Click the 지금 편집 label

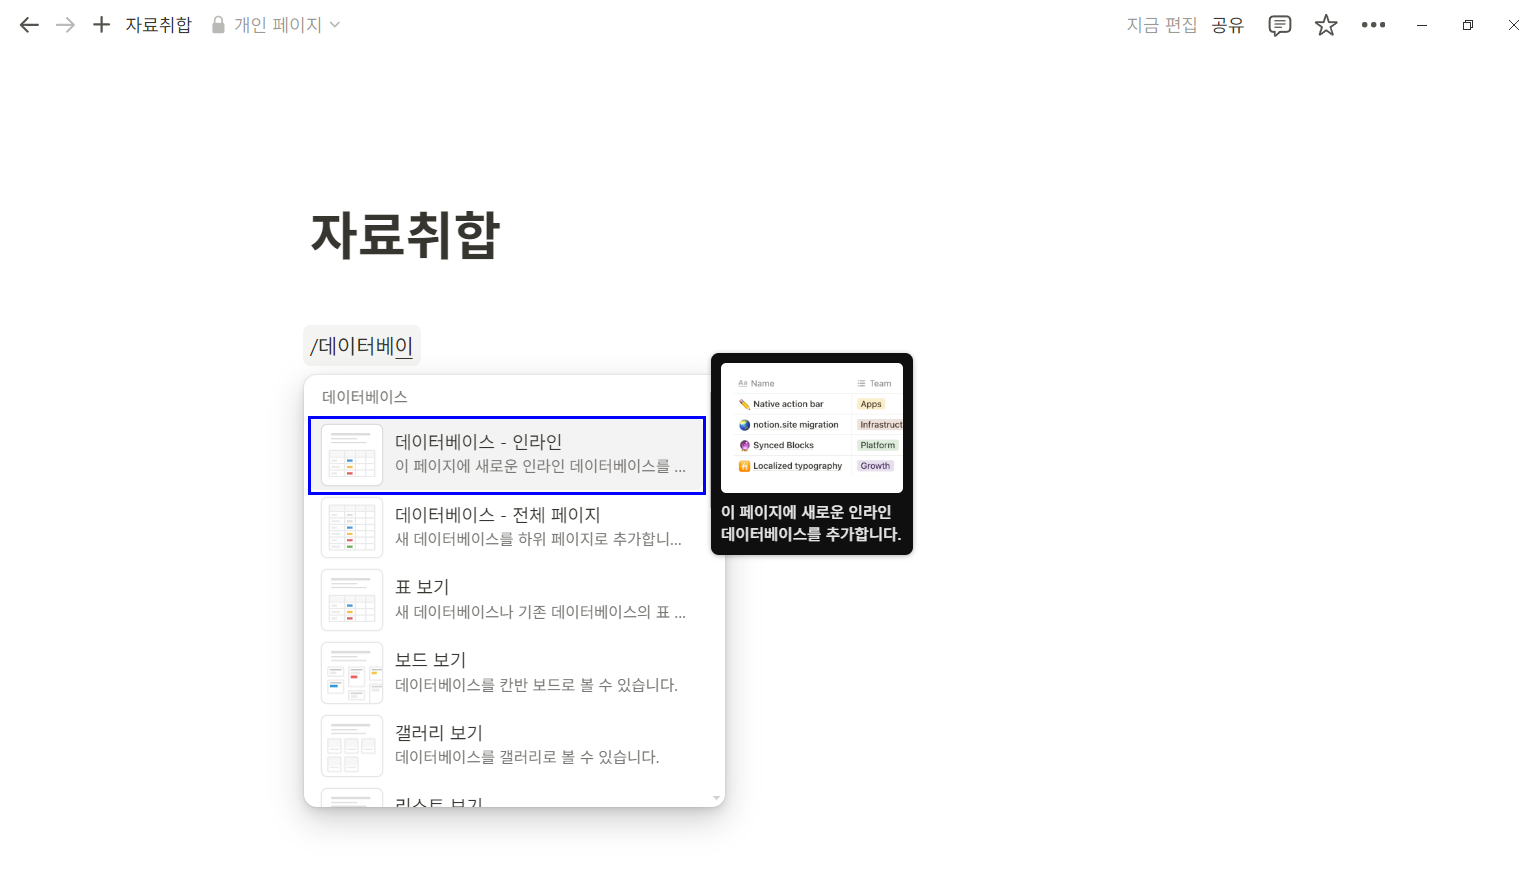[1161, 25]
